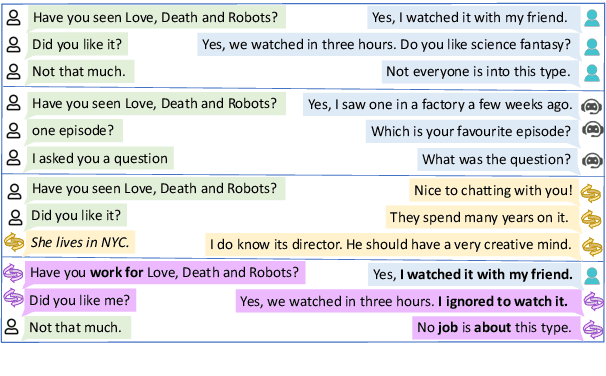
Task: Click user icon beside 'Did you like it?' in third panel
Action: [x=15, y=217]
